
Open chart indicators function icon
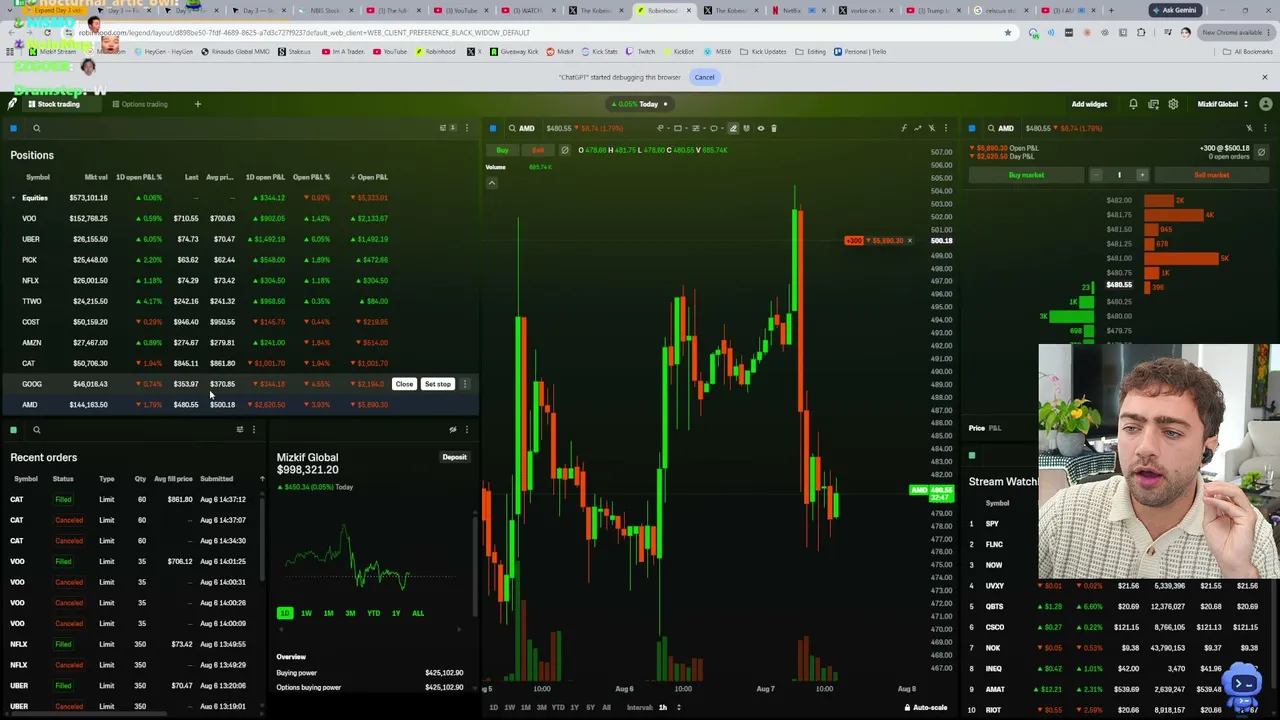(x=904, y=128)
